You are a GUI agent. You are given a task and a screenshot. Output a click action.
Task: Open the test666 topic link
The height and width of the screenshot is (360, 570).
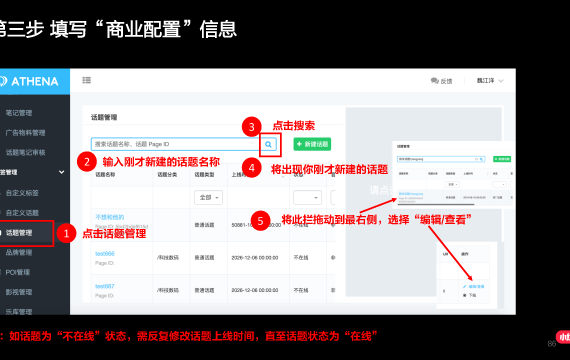(105, 253)
